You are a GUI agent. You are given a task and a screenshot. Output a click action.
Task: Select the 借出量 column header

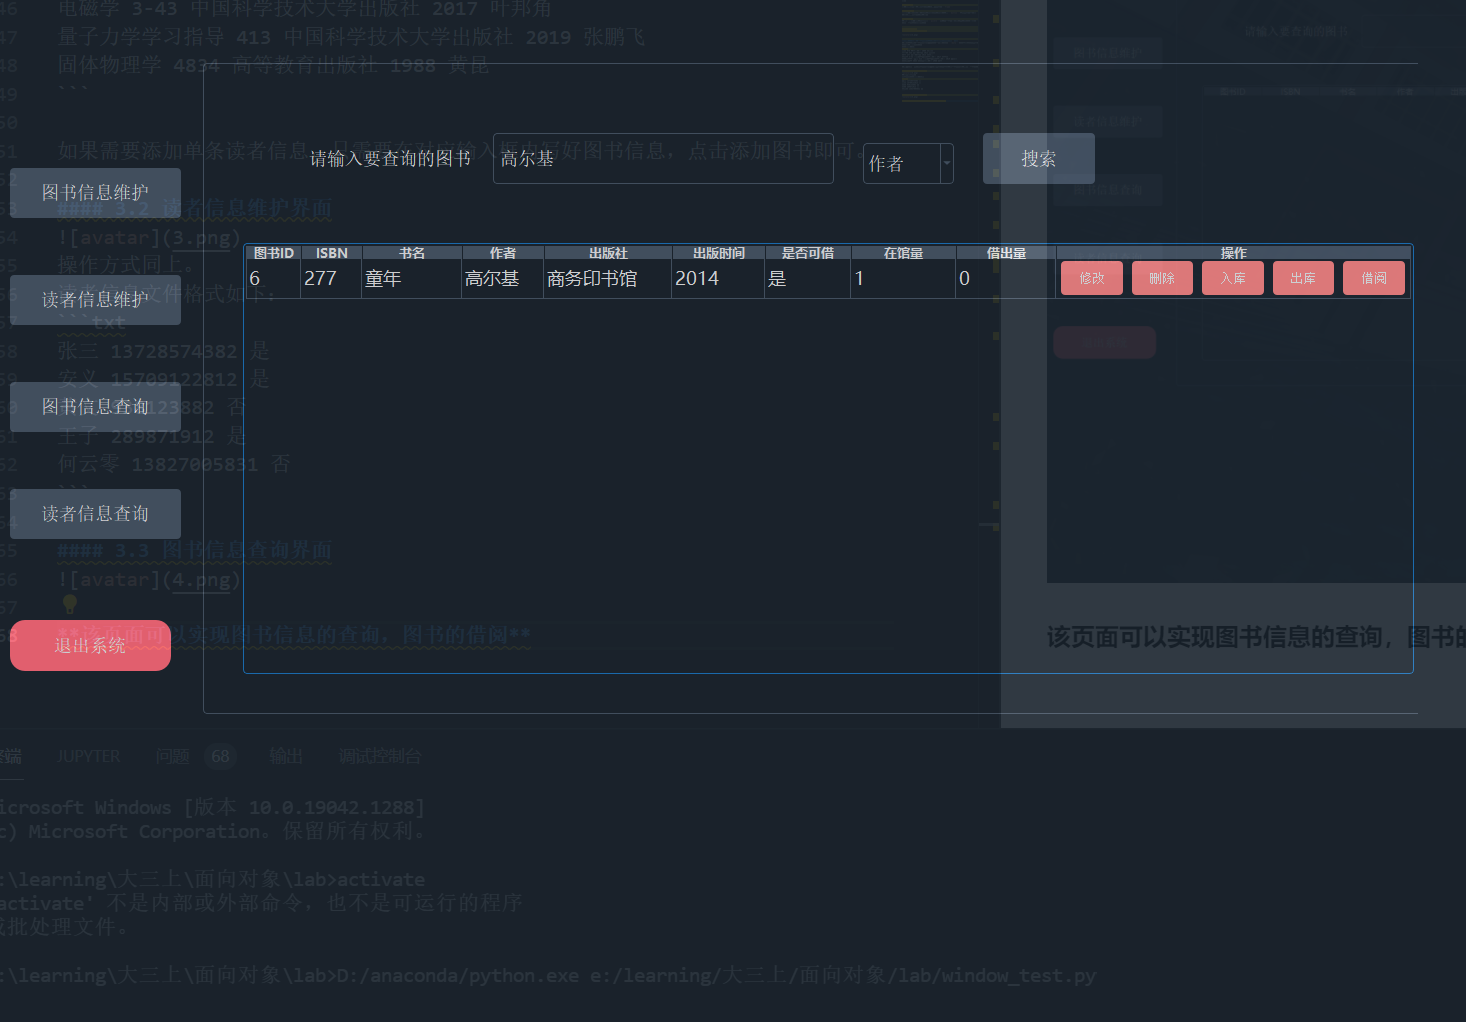(1007, 253)
